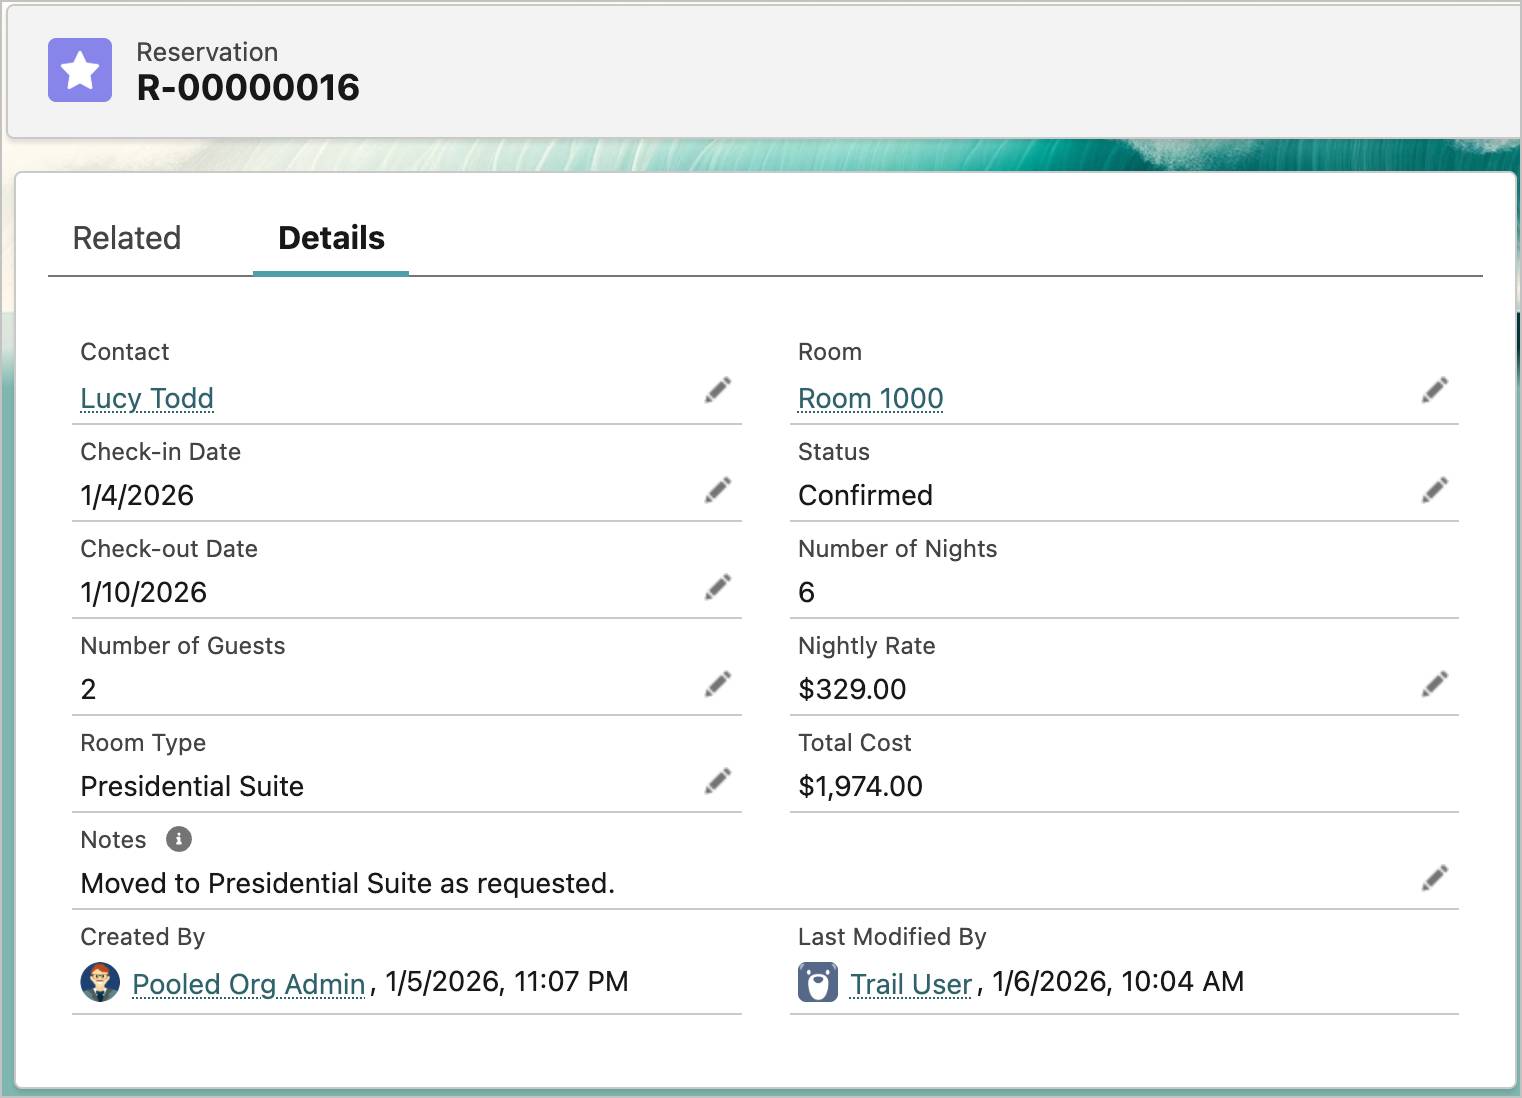Open Trail User profile link

(x=911, y=984)
